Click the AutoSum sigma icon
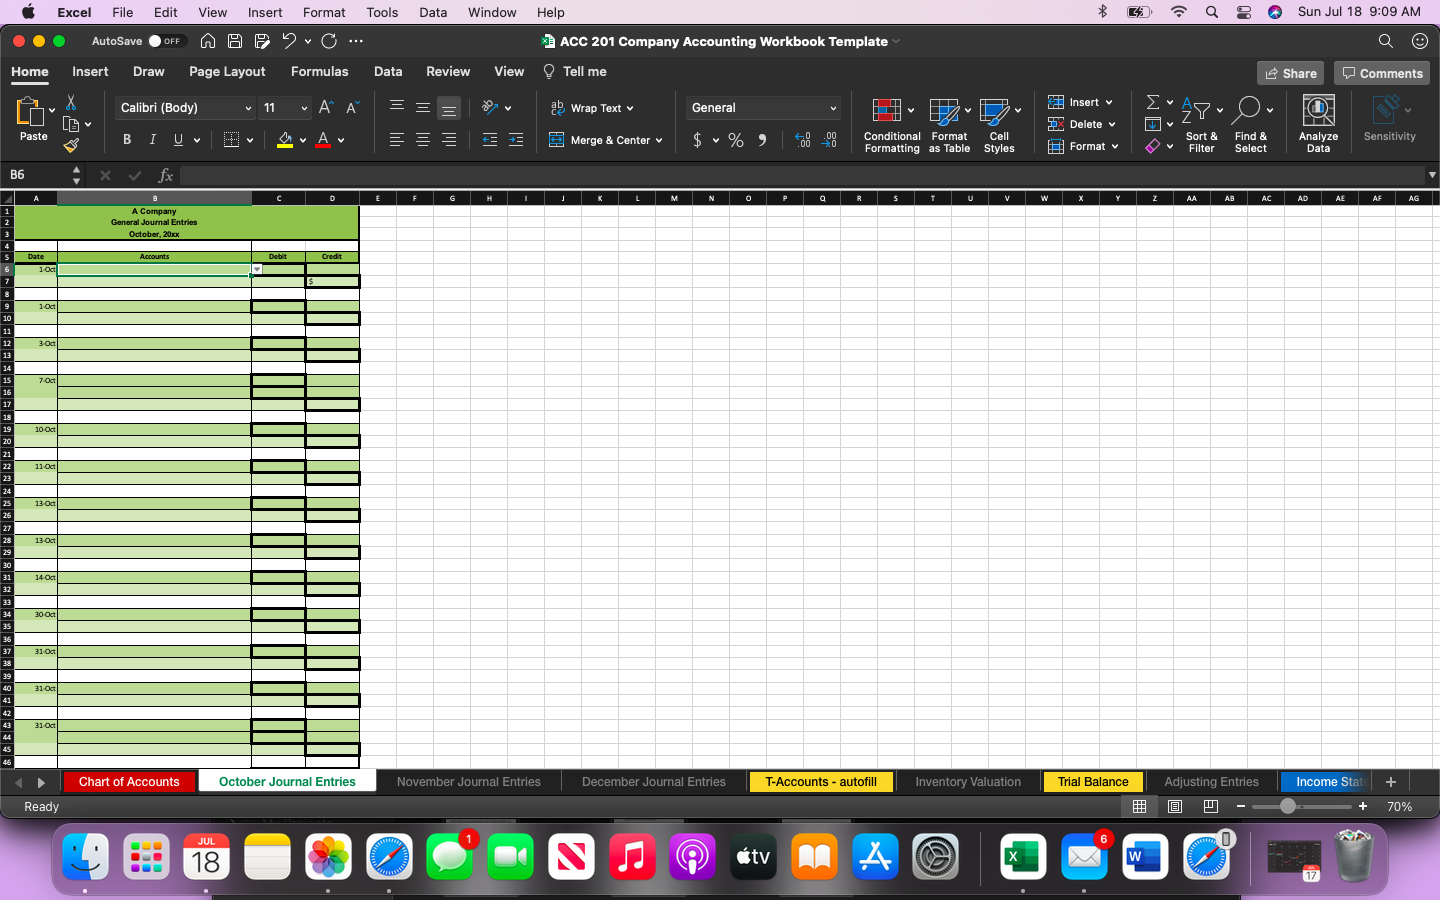 tap(1153, 102)
